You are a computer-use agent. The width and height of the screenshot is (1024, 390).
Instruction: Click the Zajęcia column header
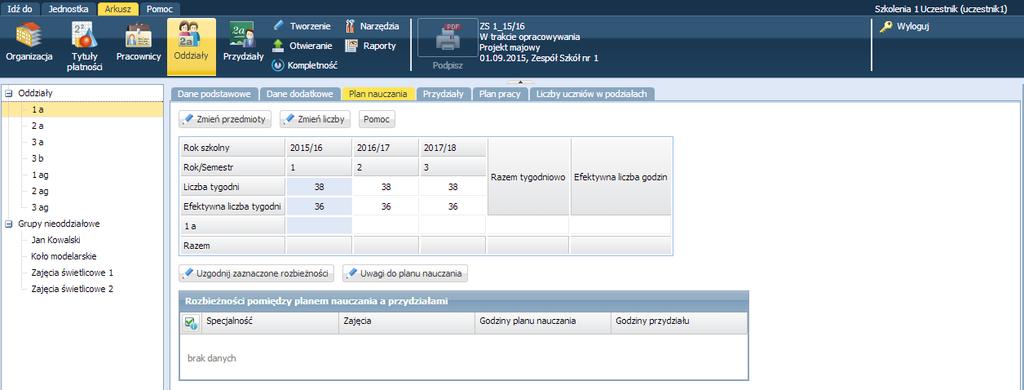406,322
